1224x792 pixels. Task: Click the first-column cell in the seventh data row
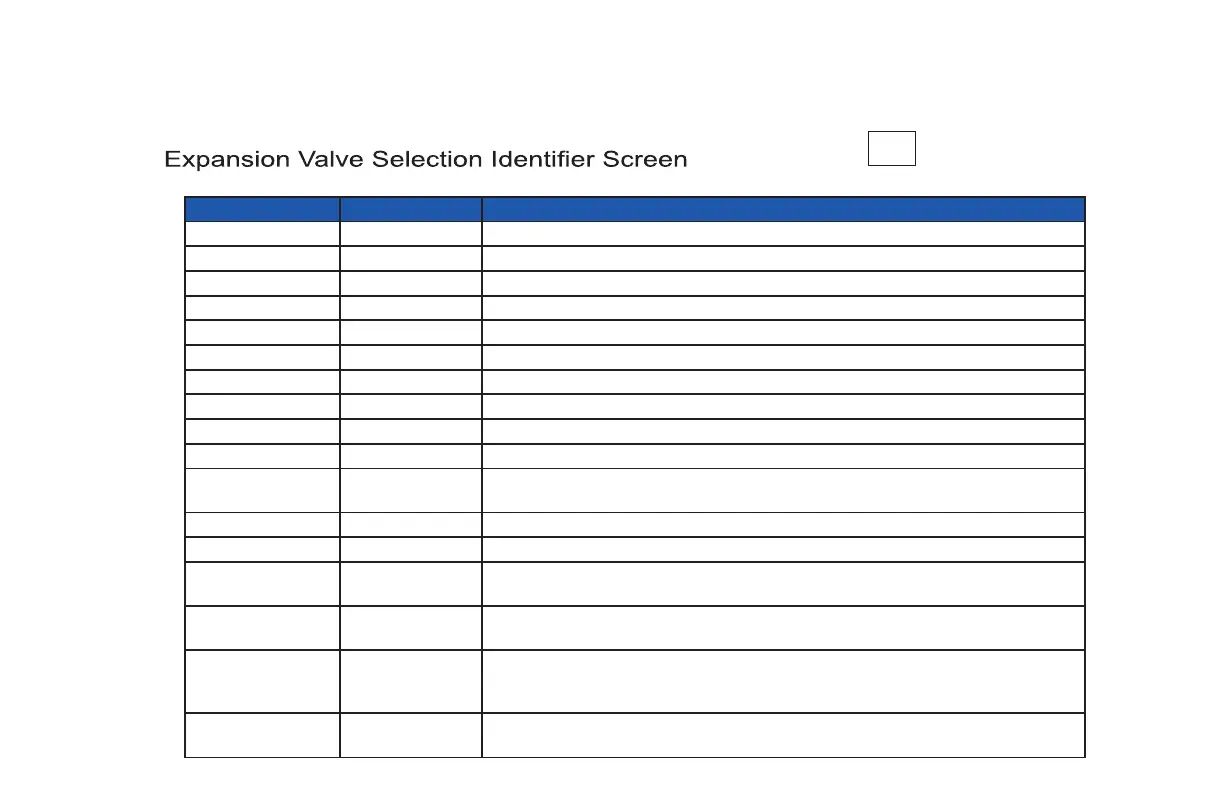pos(262,382)
